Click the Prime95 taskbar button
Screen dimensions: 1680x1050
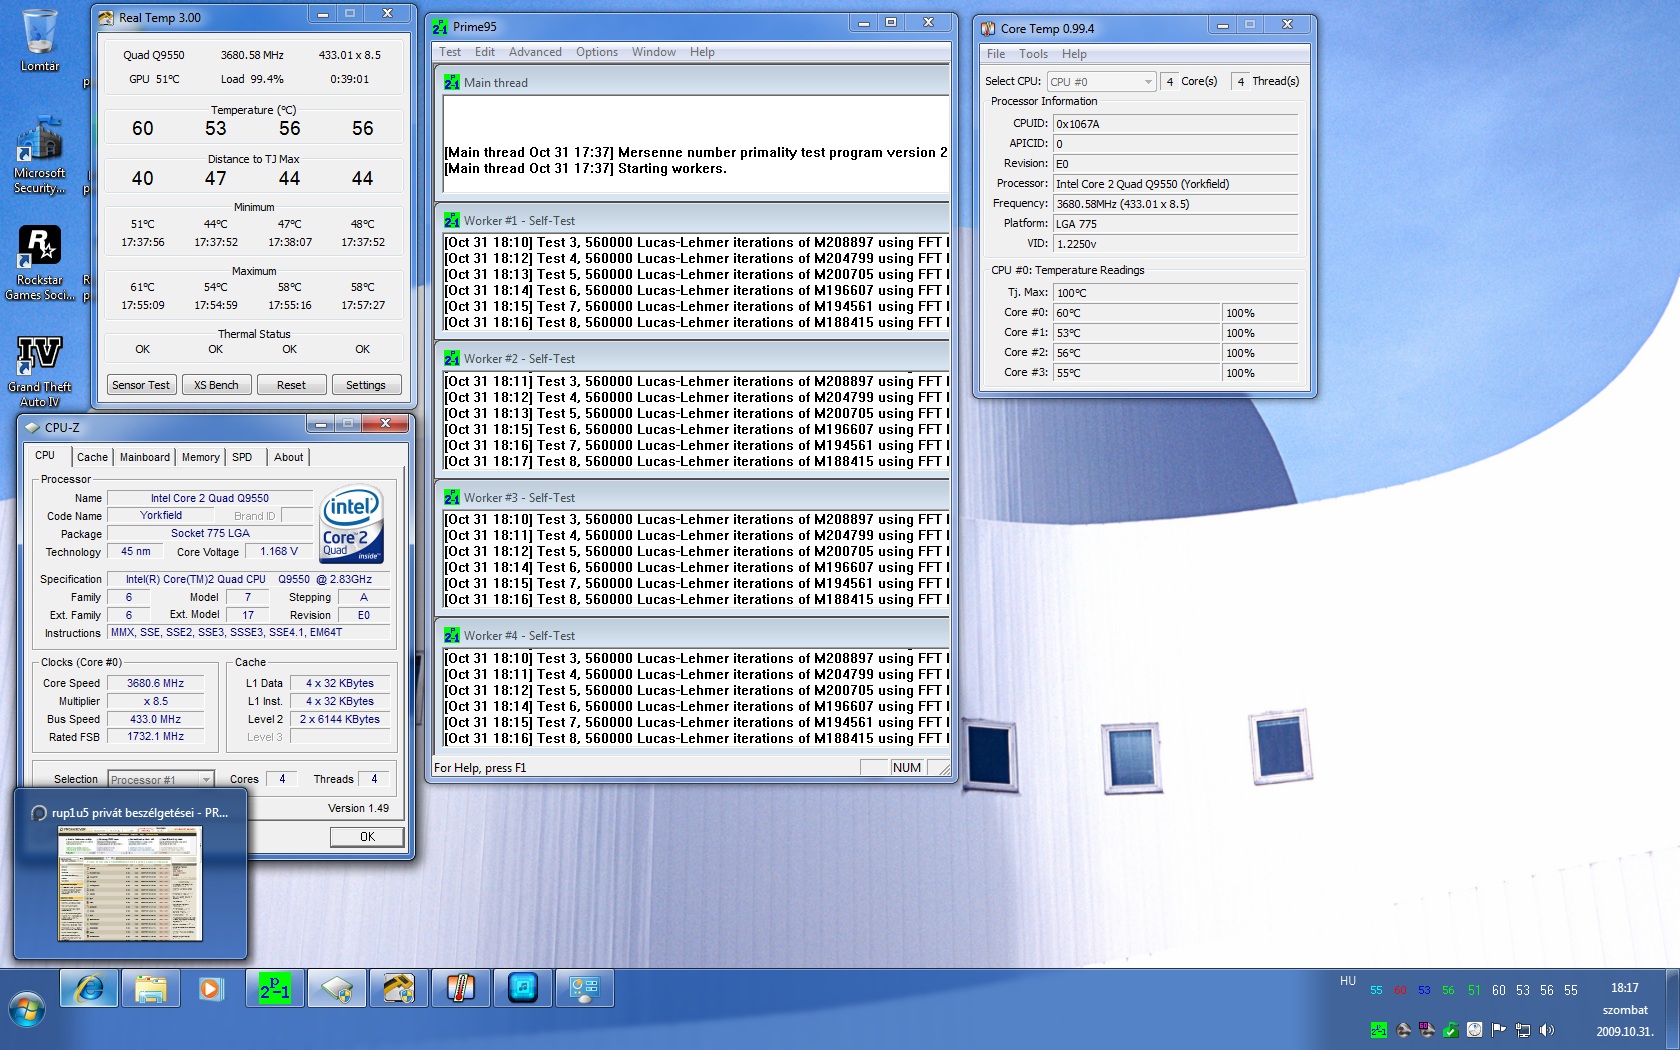(275, 989)
